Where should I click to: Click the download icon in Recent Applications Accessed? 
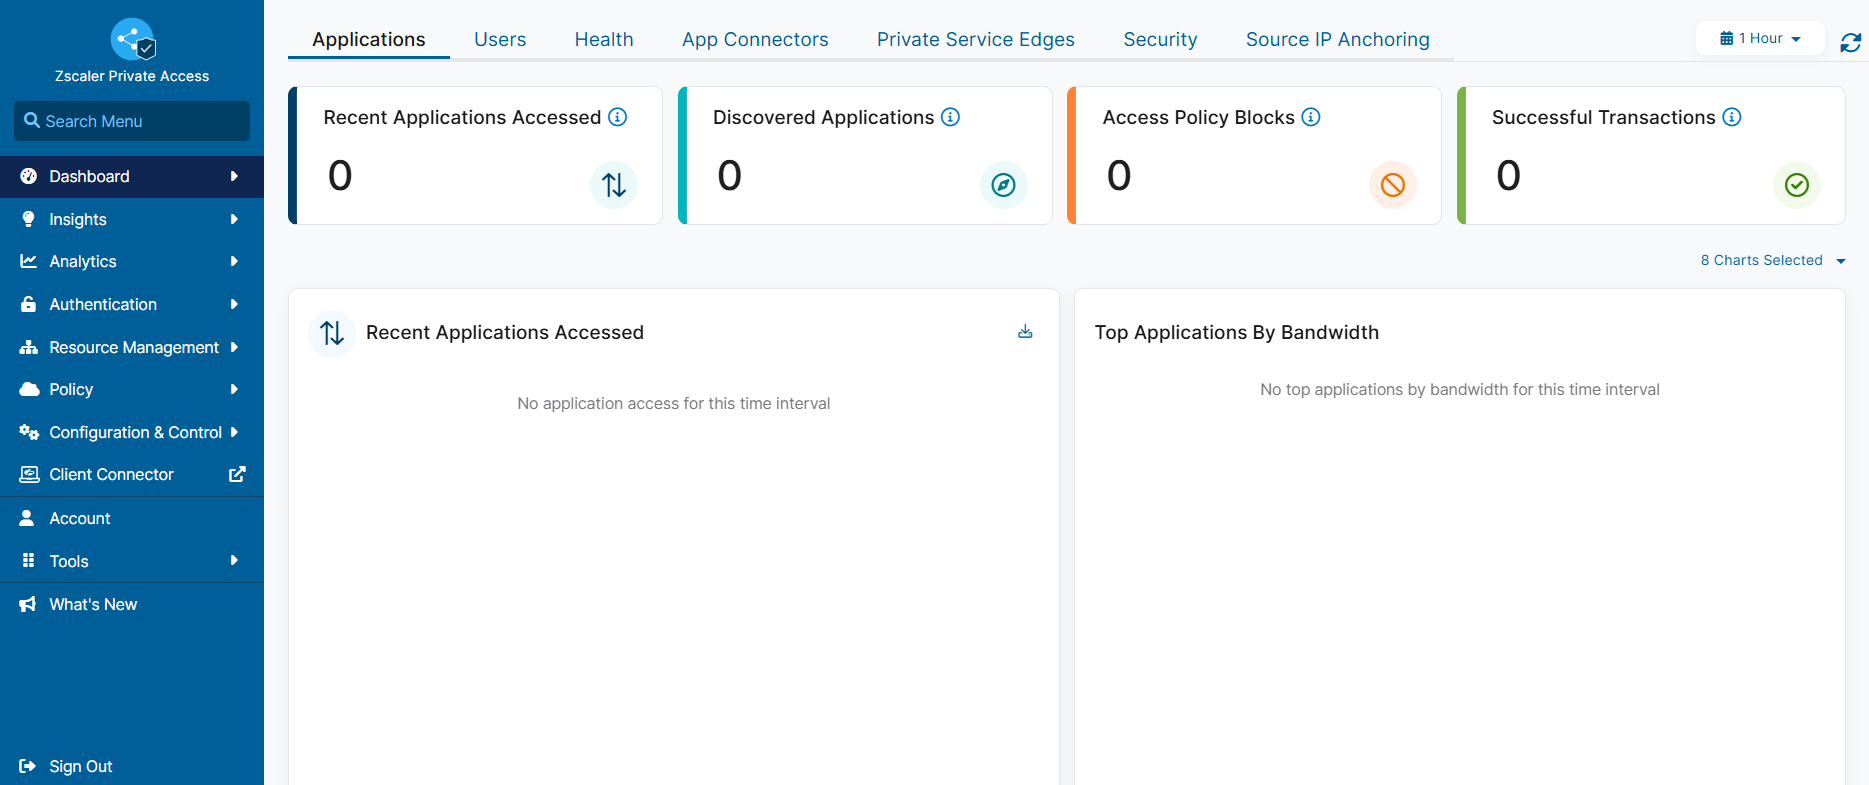point(1025,332)
